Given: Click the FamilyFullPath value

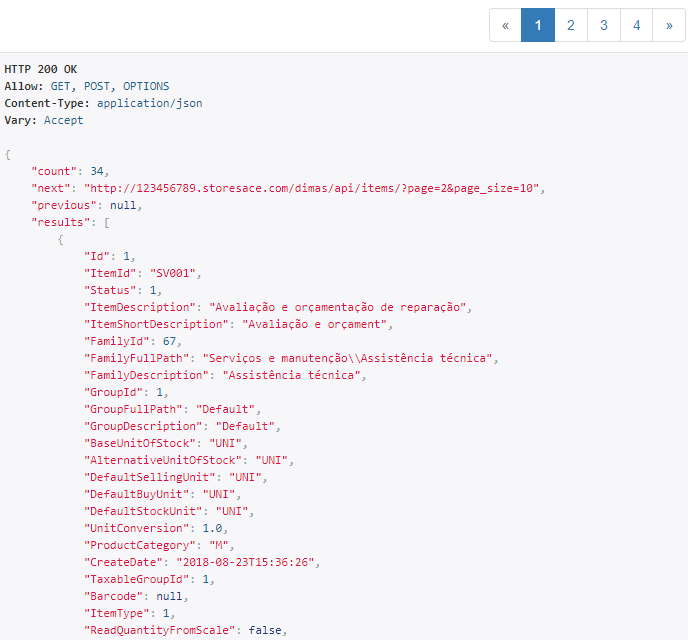Looking at the screenshot, I should point(348,359).
